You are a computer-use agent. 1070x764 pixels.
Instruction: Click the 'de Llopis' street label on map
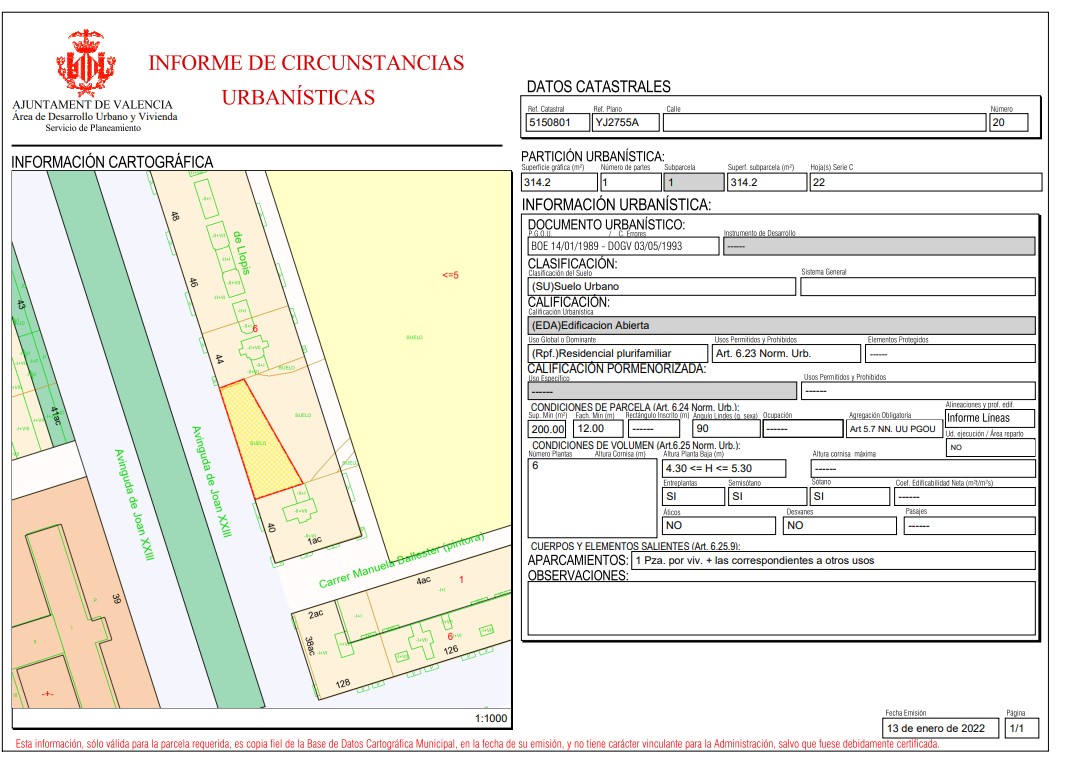pos(242,252)
